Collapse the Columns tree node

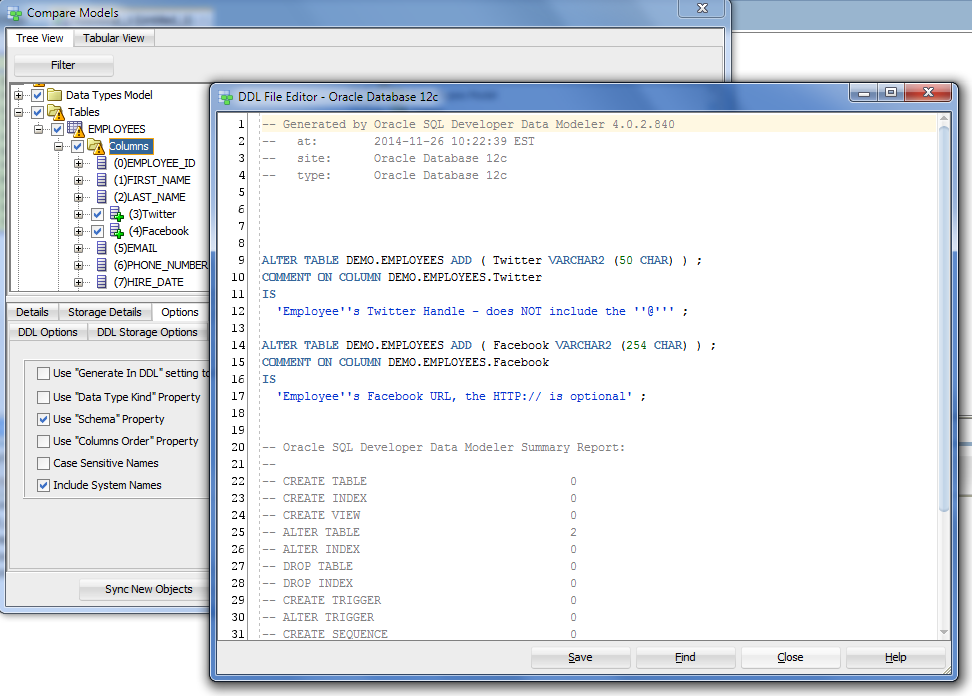click(x=58, y=146)
